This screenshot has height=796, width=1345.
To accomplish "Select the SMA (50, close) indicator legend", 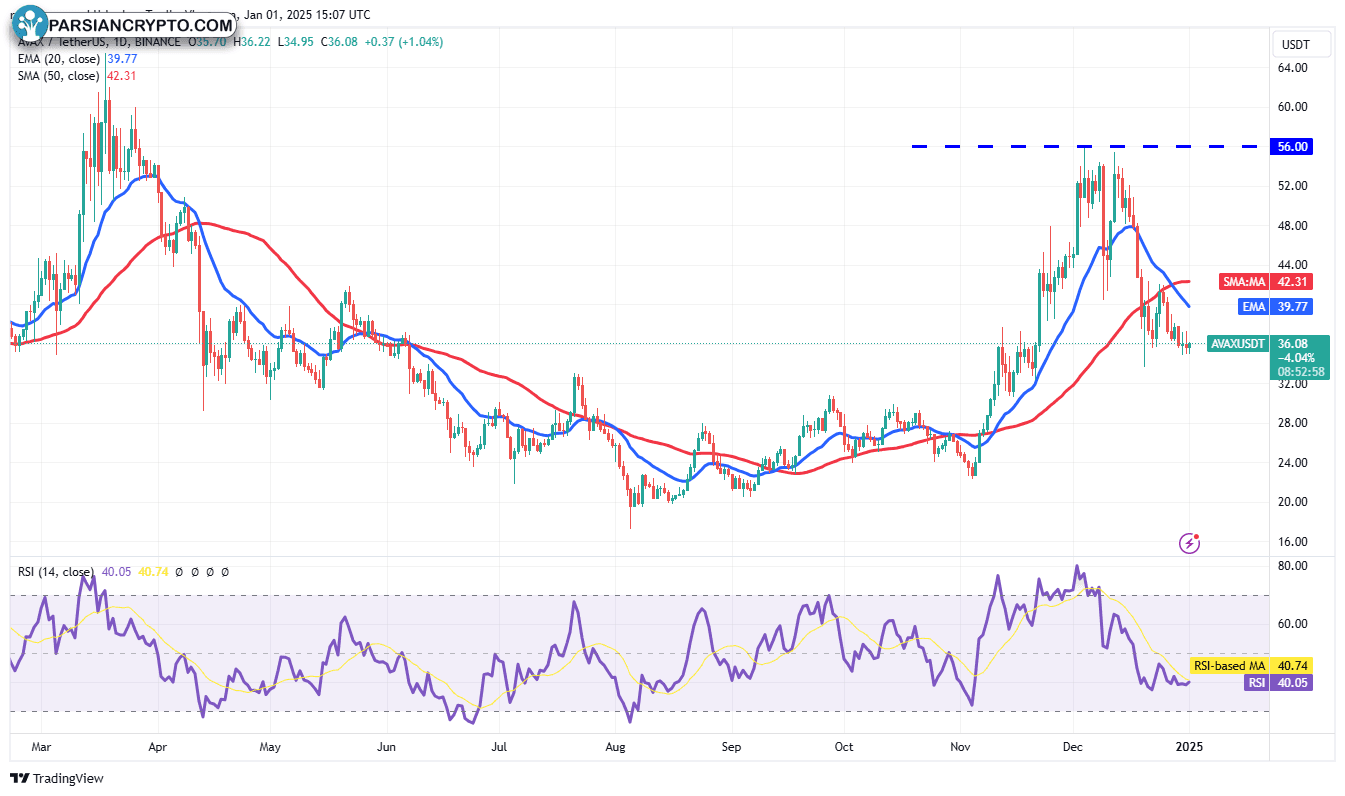I will point(57,76).
